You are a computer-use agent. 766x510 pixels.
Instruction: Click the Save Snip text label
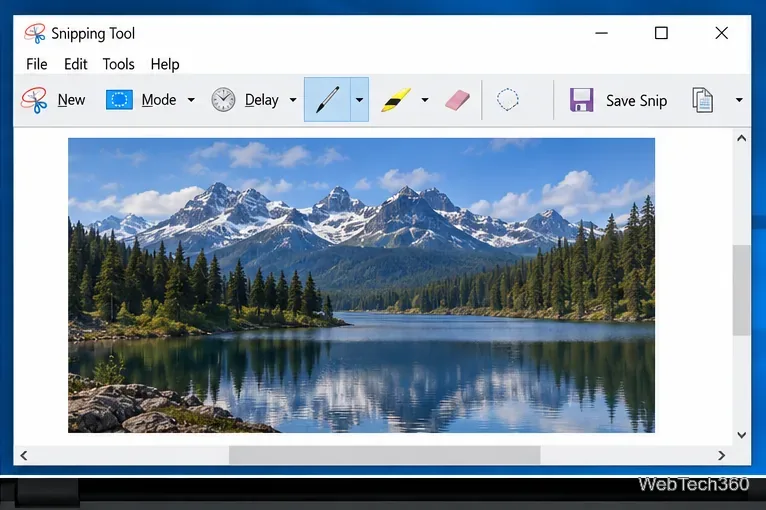click(x=637, y=101)
